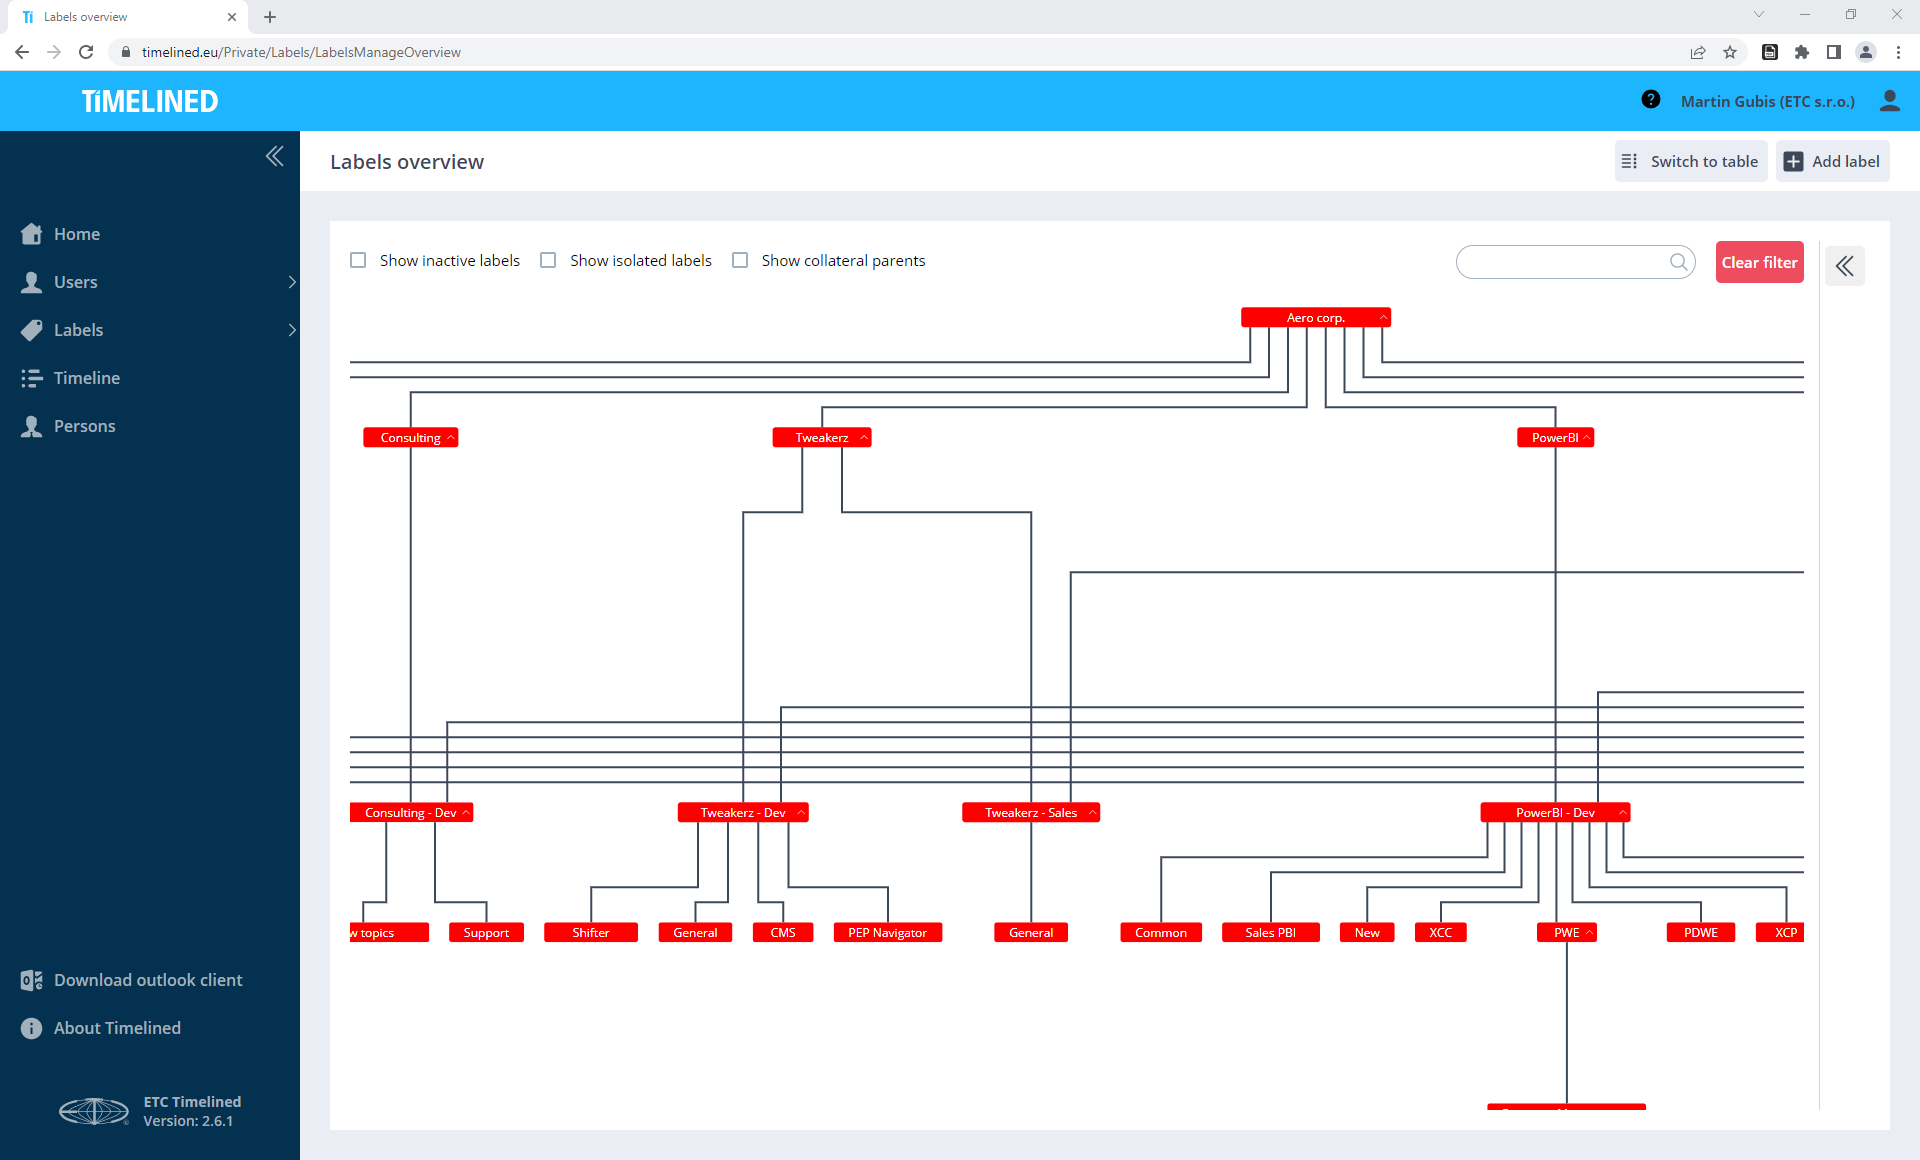Tick the Show isolated labels checkbox
The width and height of the screenshot is (1920, 1160).
tap(548, 260)
